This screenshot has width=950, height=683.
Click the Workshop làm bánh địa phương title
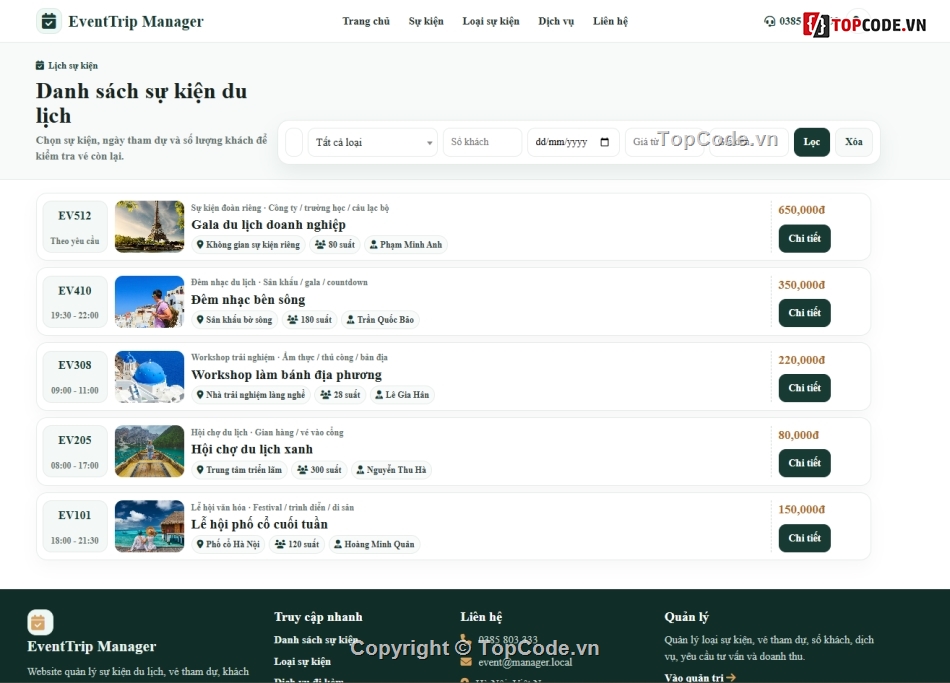[x=287, y=375]
